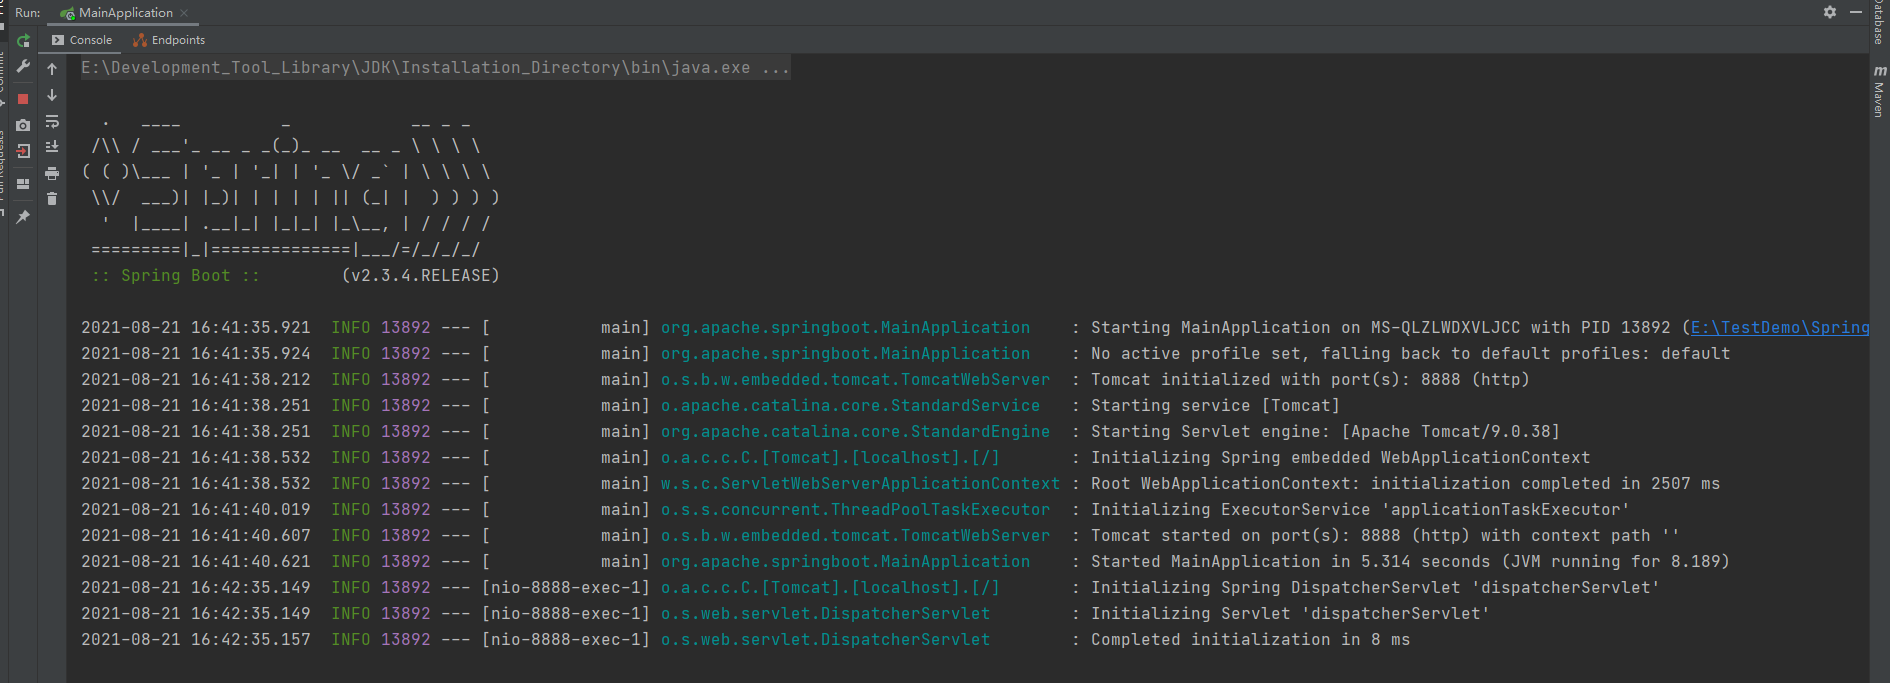
Task: Click the down arrow to jump down the stack trace
Action: coord(52,95)
